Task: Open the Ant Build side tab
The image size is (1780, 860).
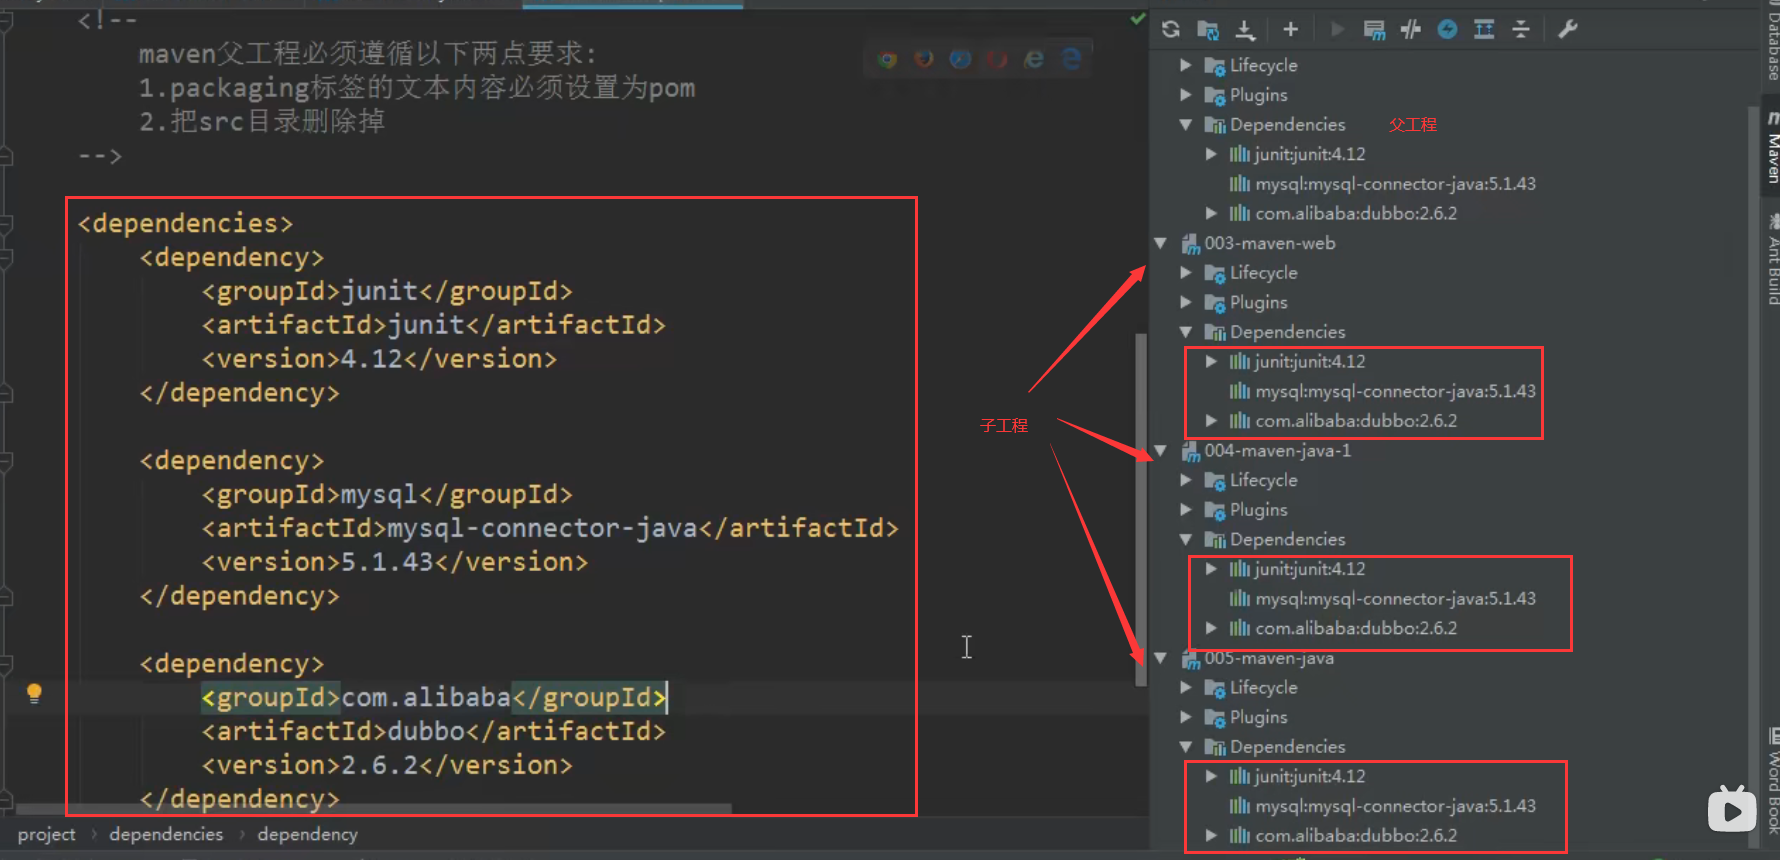Action: pyautogui.click(x=1771, y=260)
